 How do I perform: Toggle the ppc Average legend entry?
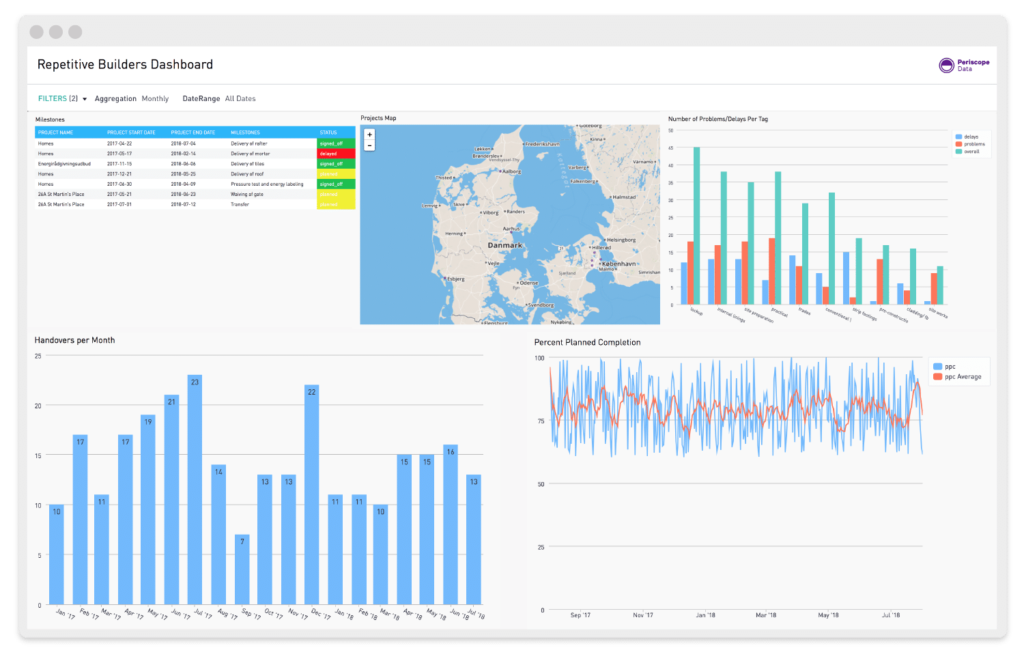958,377
